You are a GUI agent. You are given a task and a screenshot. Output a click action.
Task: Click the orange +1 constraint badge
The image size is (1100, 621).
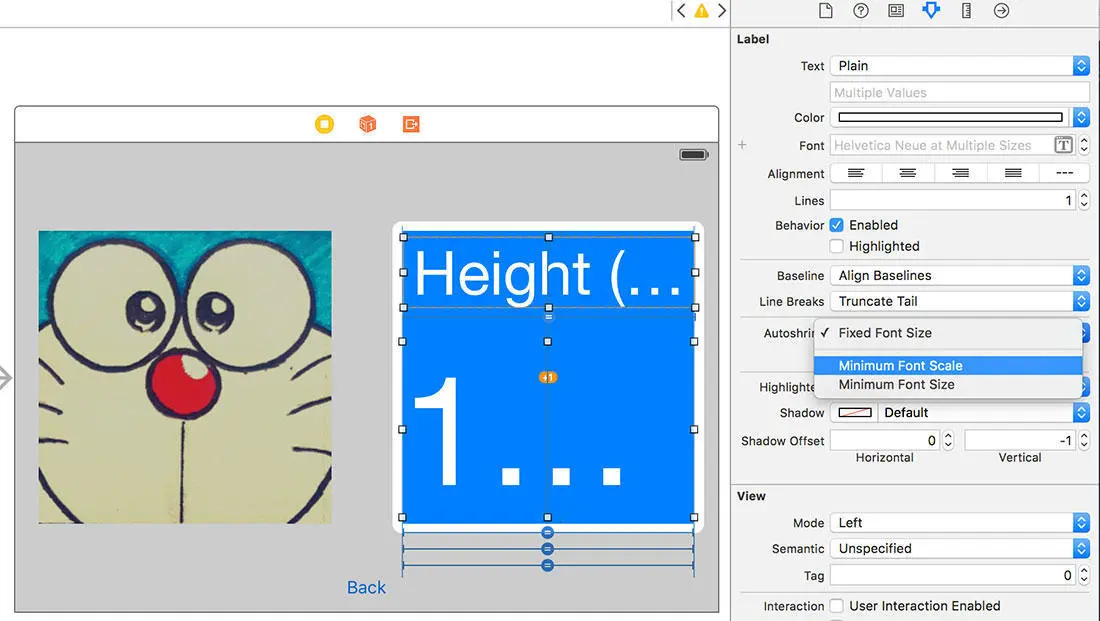pyautogui.click(x=548, y=378)
